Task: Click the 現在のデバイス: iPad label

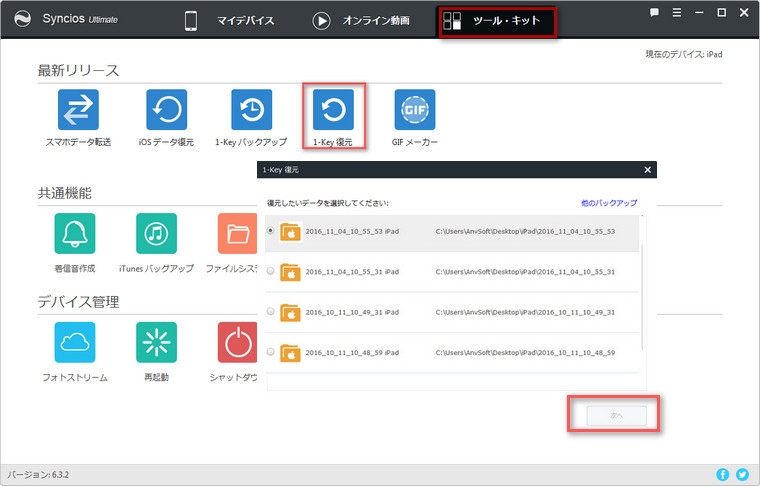Action: point(684,54)
